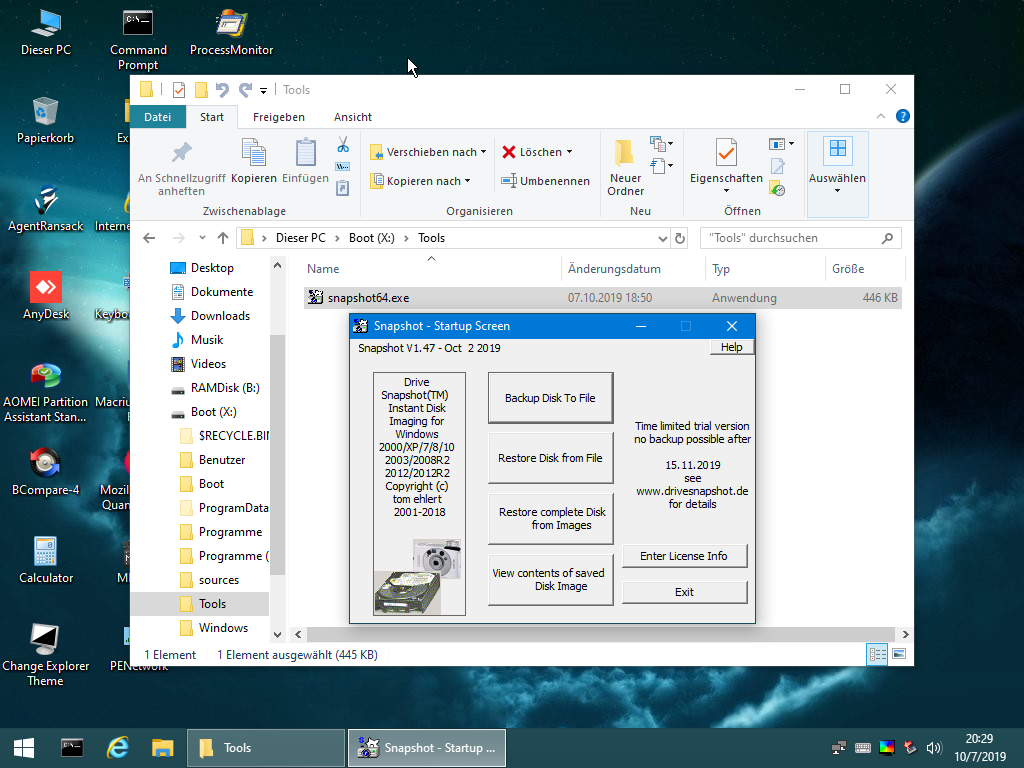Screen dimensions: 1024x768
Task: Click the Backup Disk To File button
Action: pyautogui.click(x=549, y=398)
